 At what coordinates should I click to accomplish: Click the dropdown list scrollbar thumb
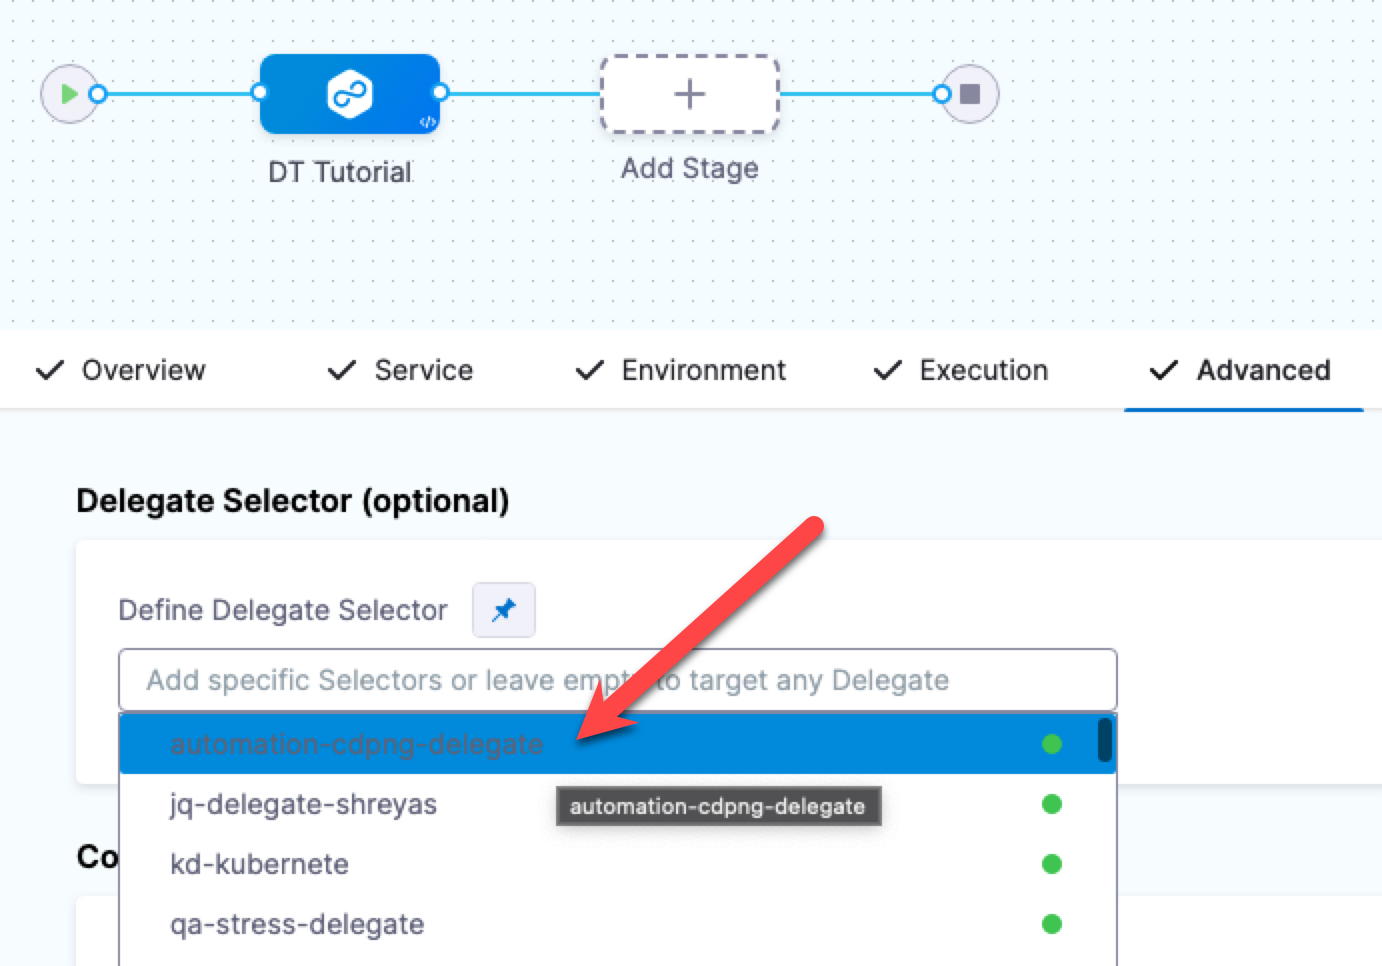point(1104,740)
